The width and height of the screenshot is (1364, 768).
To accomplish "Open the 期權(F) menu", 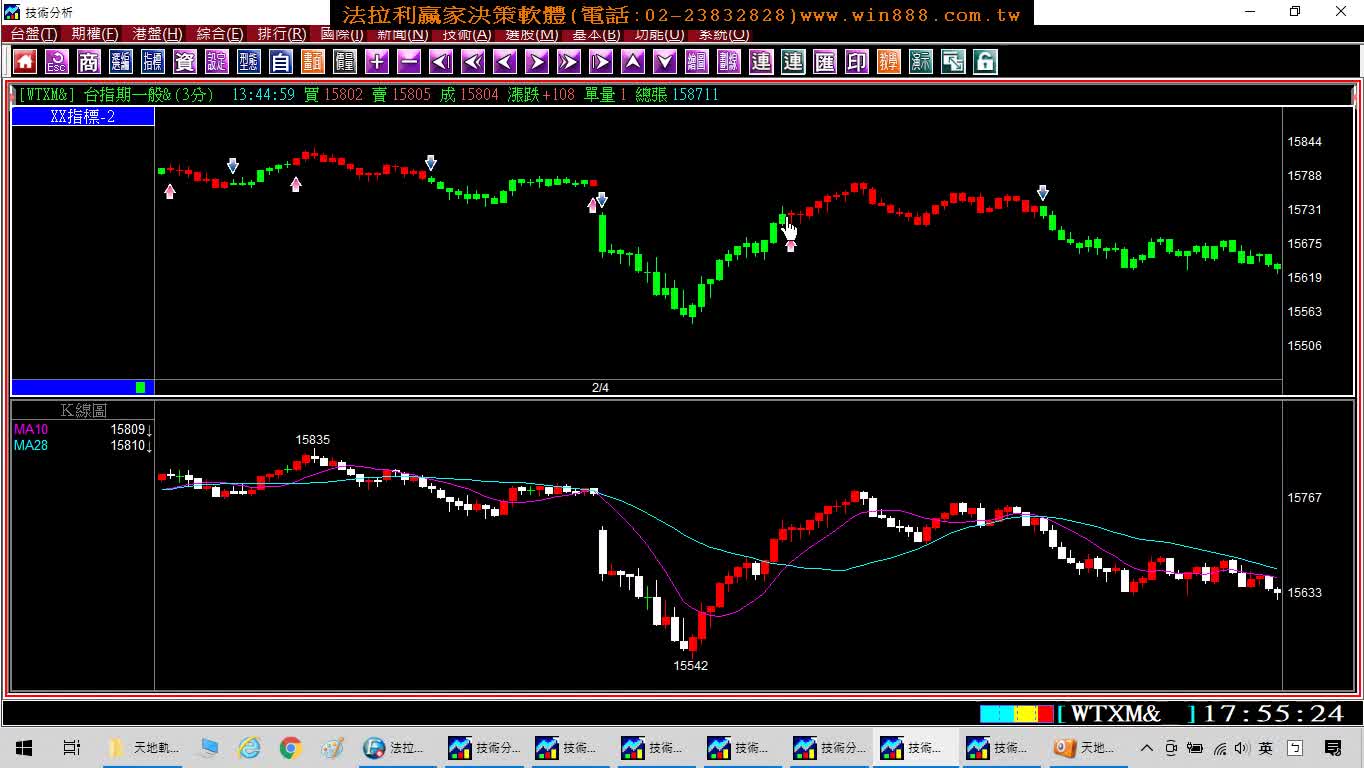I will point(94,34).
